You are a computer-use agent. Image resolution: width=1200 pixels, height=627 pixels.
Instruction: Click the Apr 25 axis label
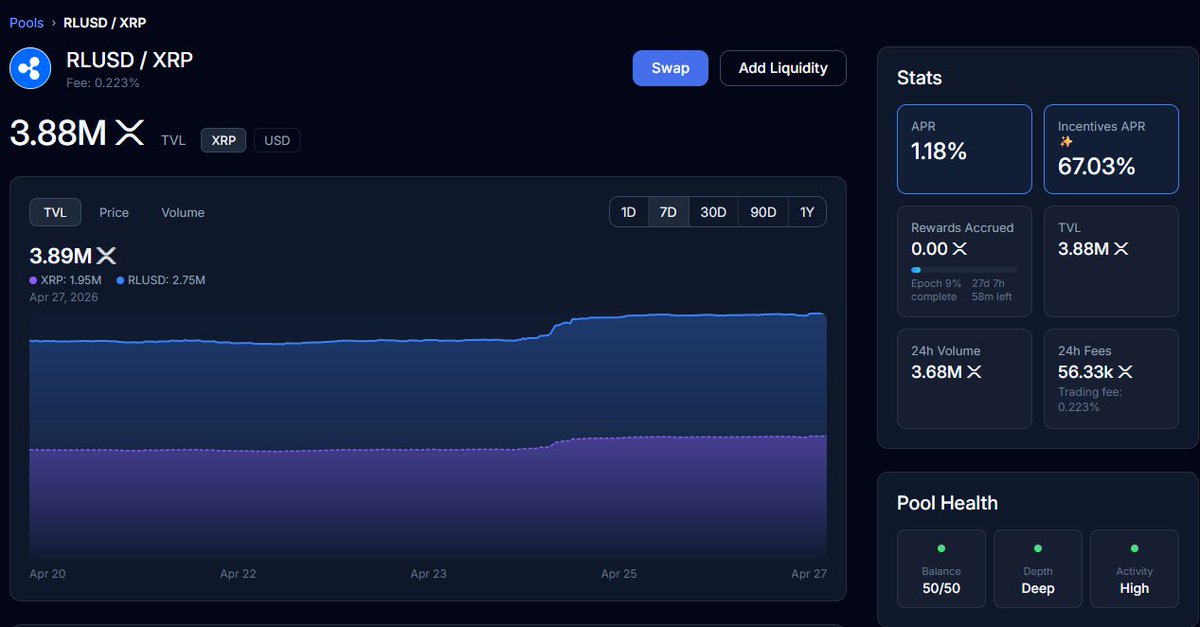click(x=618, y=574)
